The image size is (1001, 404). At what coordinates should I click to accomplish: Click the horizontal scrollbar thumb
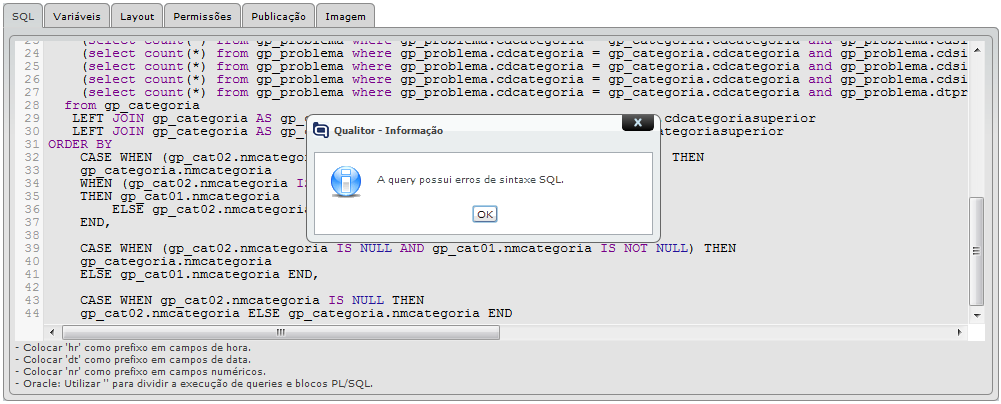280,331
